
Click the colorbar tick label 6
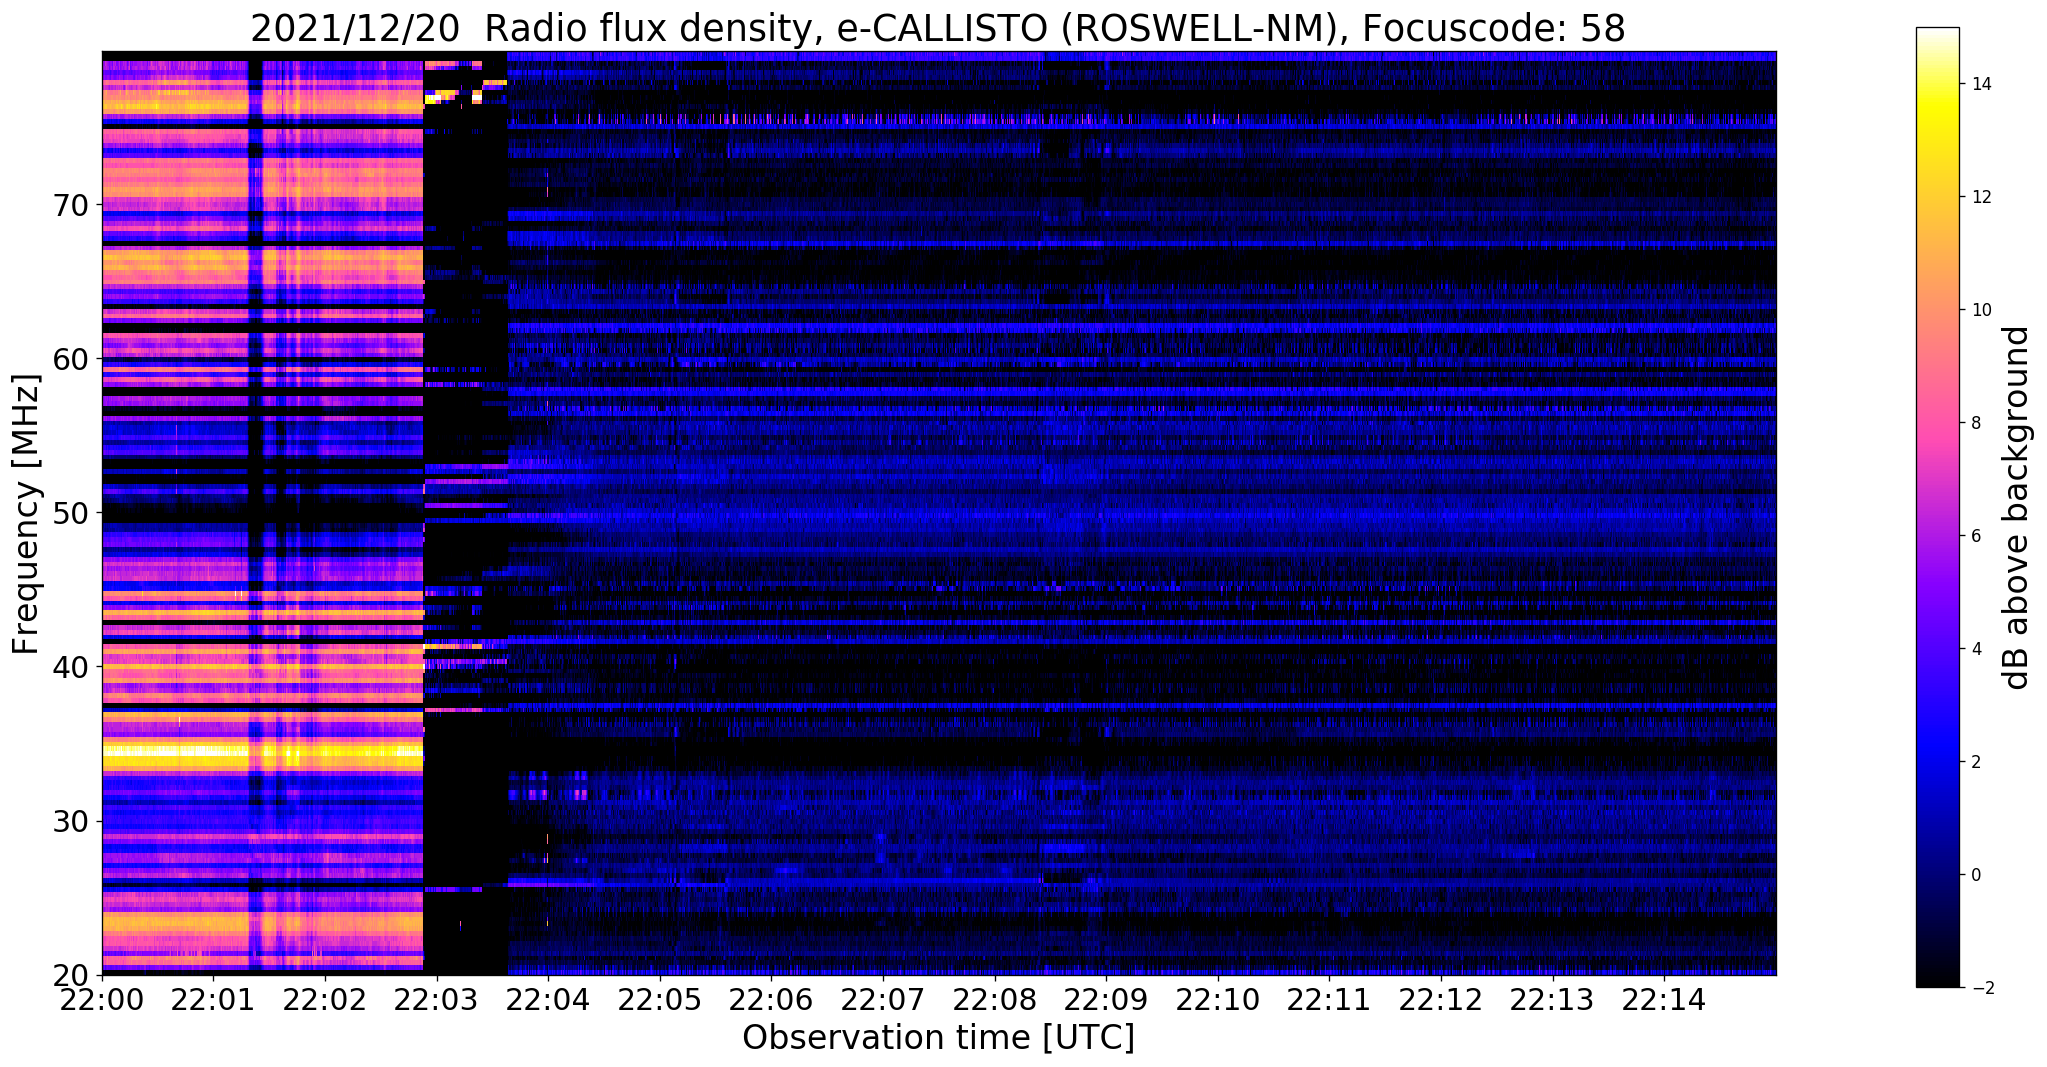click(1975, 536)
